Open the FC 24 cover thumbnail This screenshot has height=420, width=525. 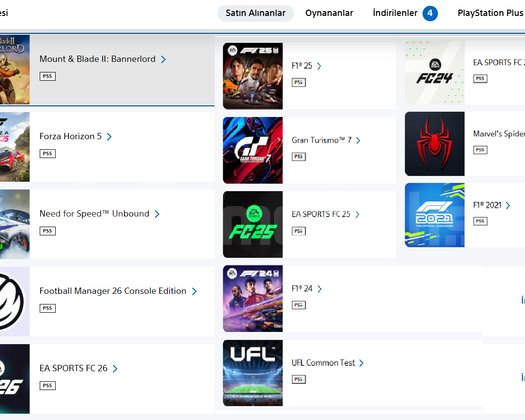click(435, 73)
